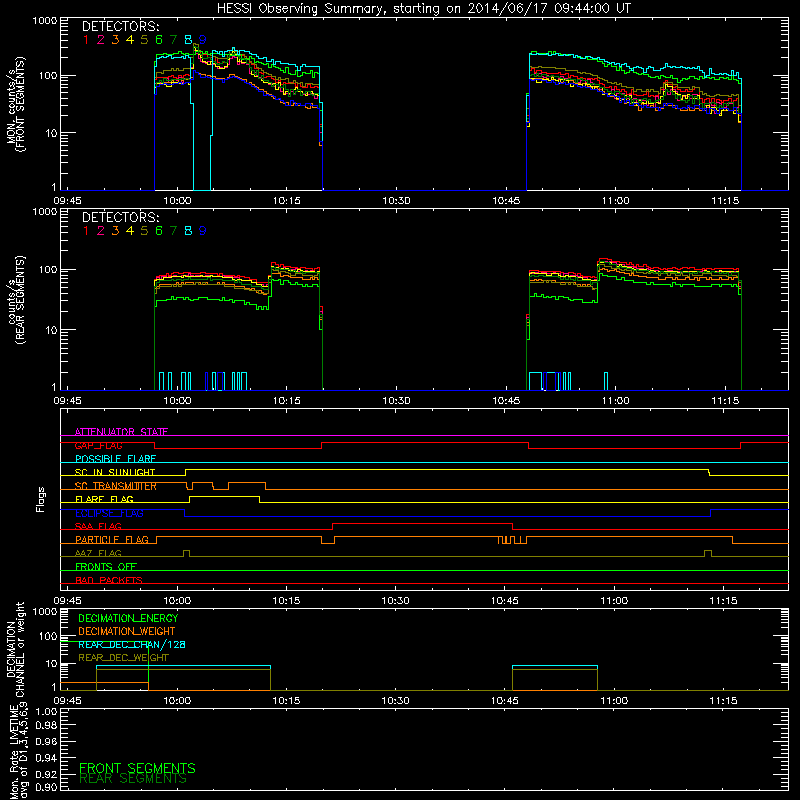Select red detector 1 in rear segments legend
Image resolution: width=800 pixels, height=800 pixels.
86,231
